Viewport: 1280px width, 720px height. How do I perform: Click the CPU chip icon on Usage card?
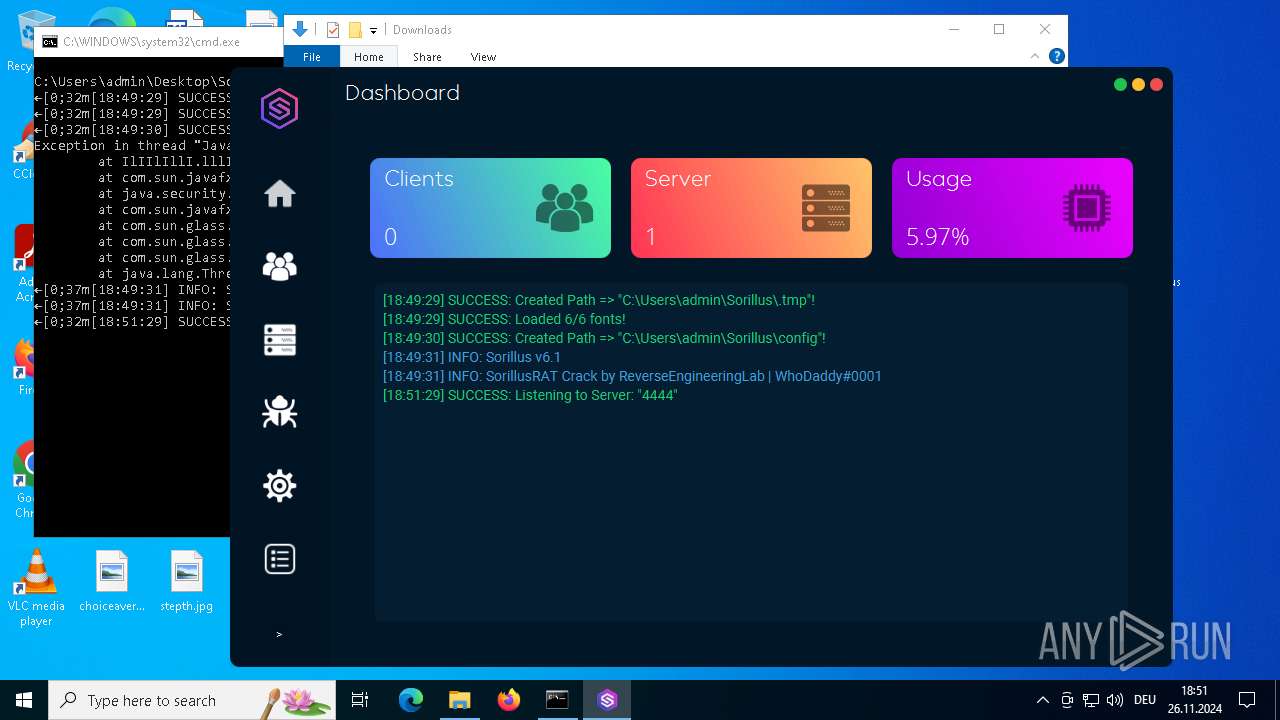coord(1086,208)
